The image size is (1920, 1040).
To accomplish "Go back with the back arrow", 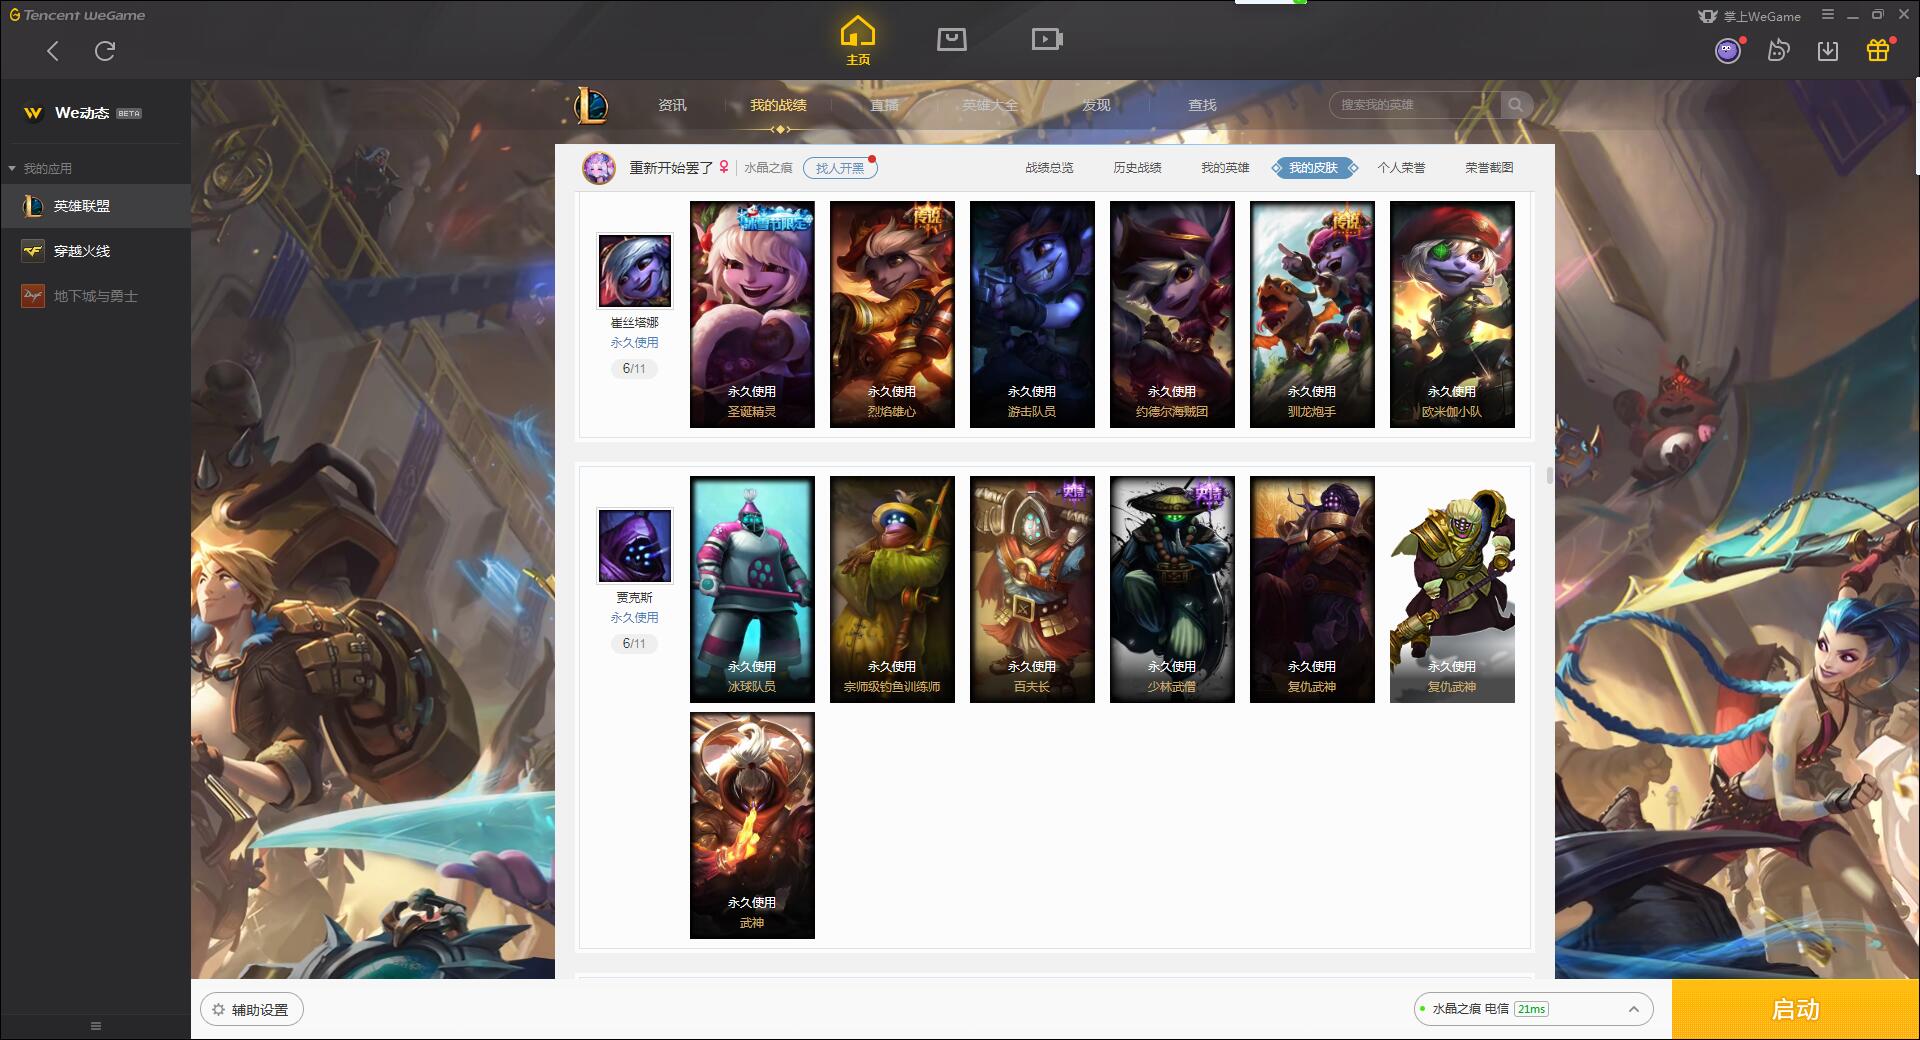I will (x=52, y=51).
